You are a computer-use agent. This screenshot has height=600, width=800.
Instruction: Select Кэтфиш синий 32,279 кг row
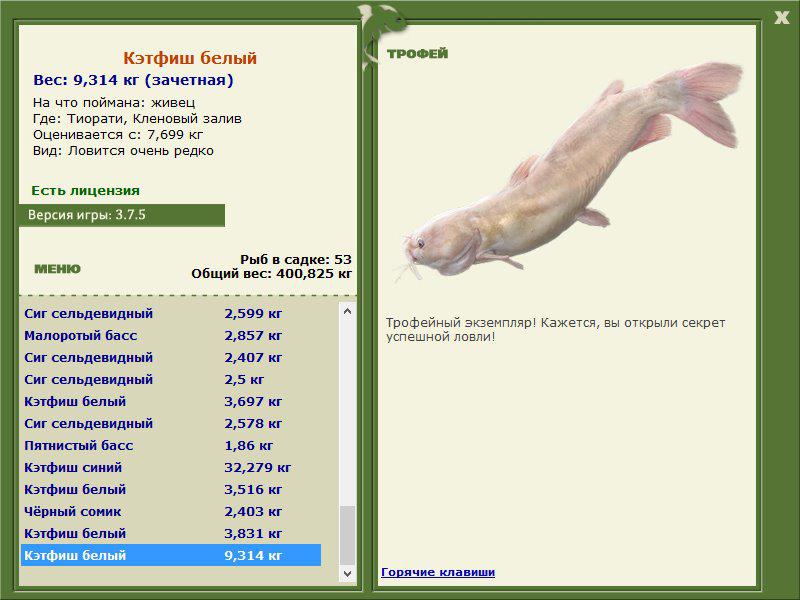coord(171,467)
